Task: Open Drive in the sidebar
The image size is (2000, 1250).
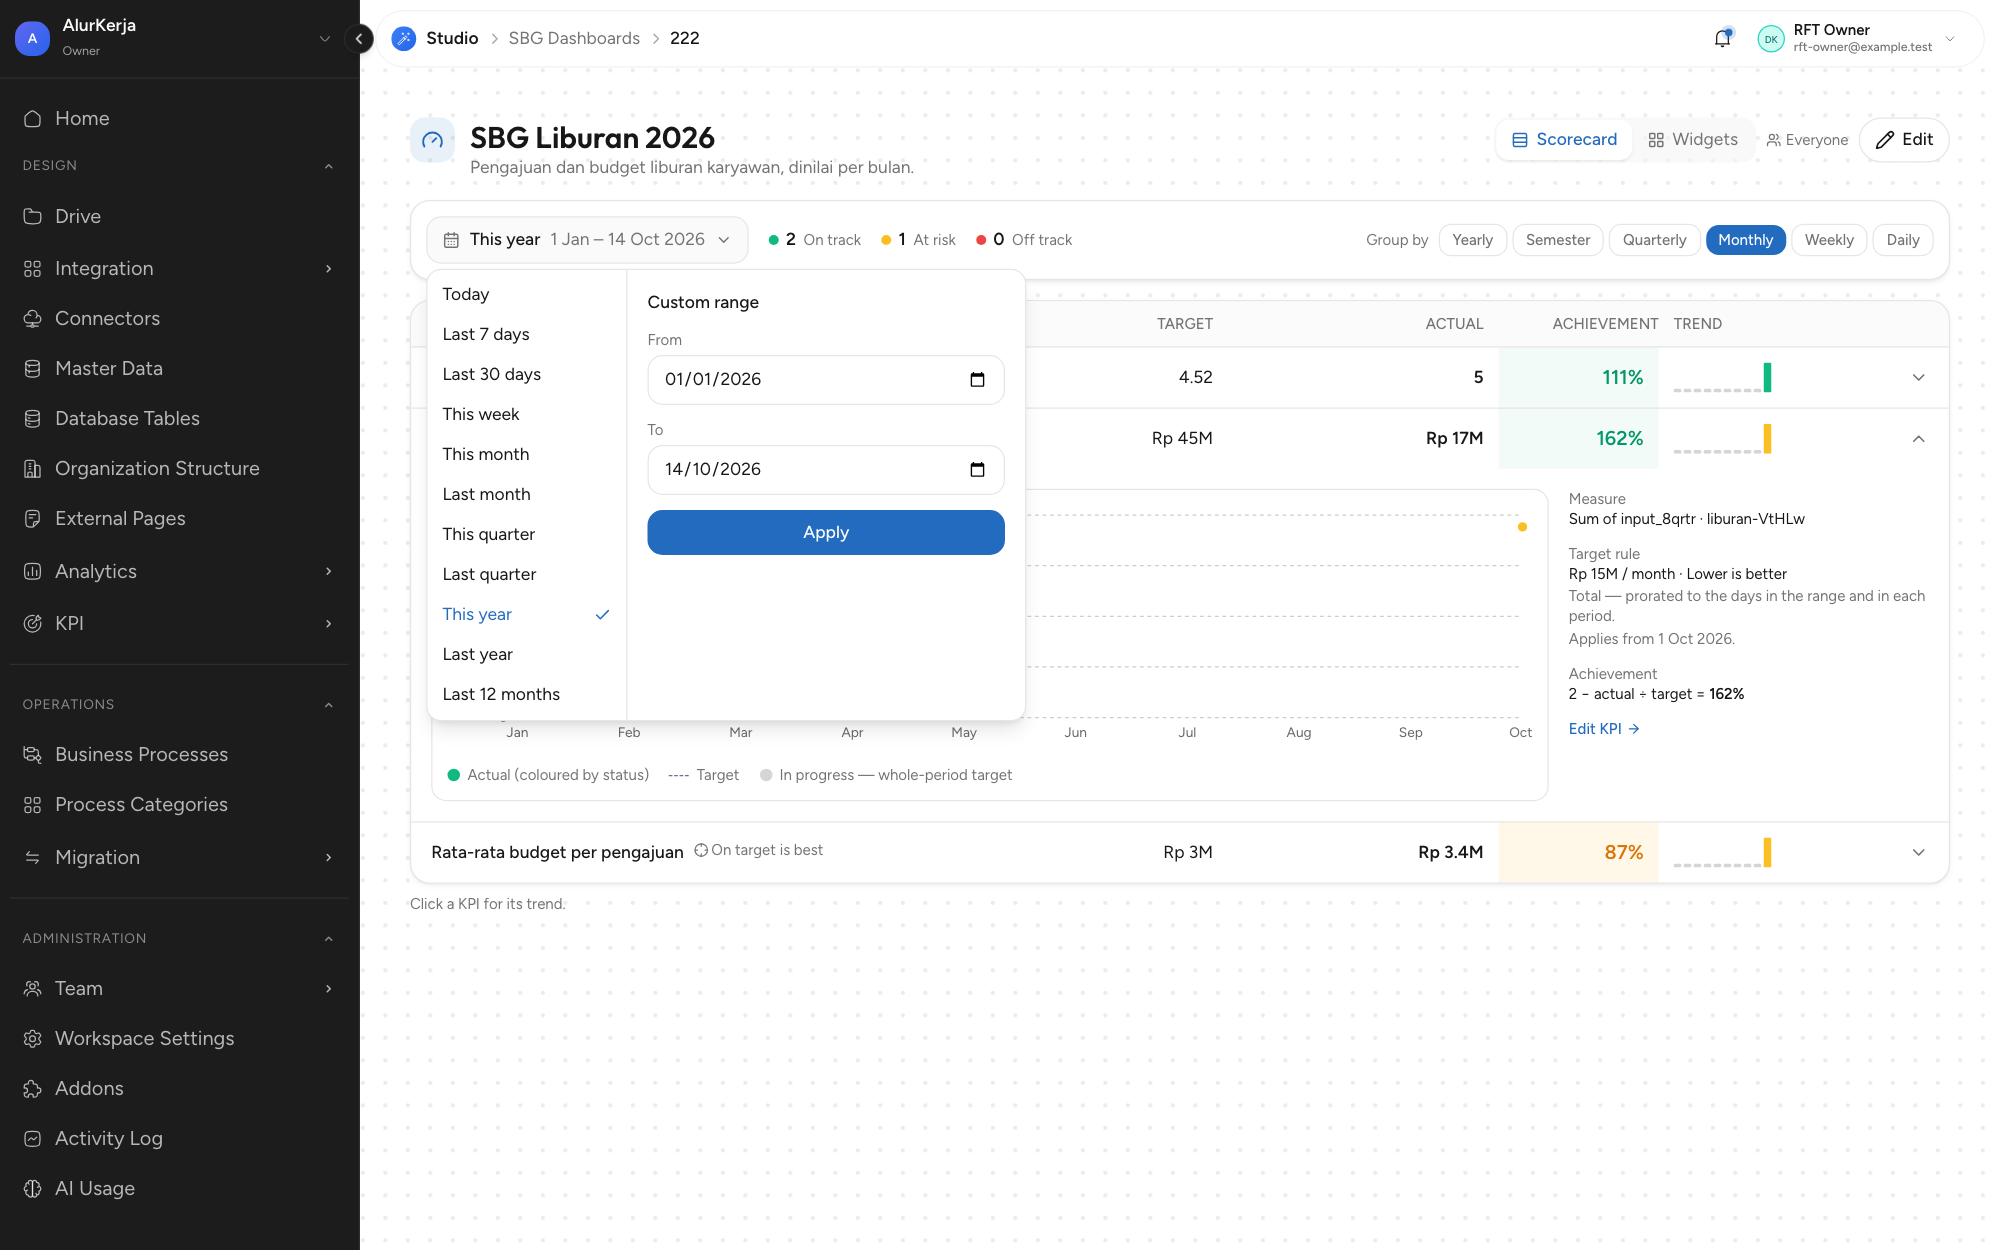Action: click(x=180, y=216)
